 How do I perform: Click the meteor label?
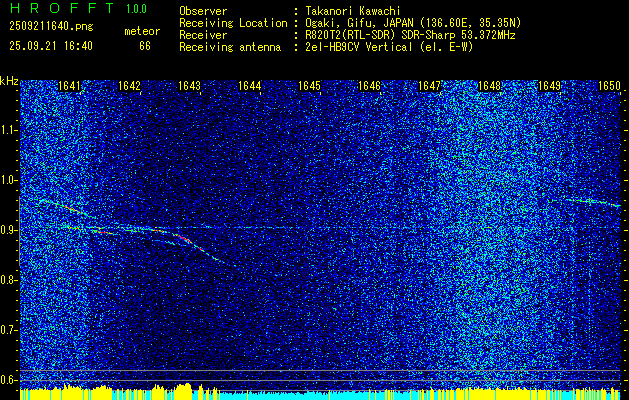click(142, 31)
